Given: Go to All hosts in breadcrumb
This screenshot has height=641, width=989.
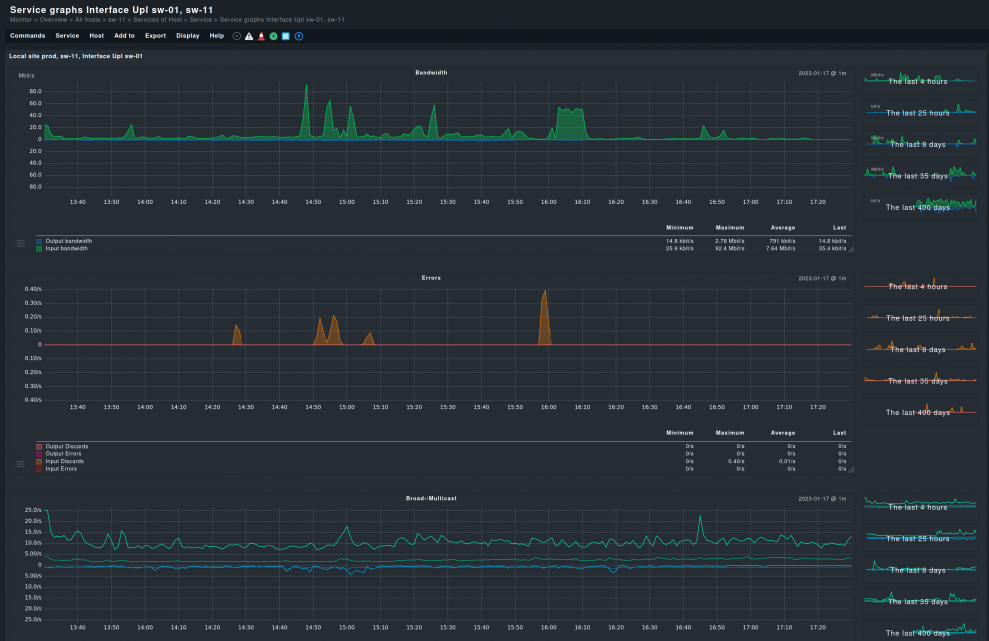Looking at the screenshot, I should coord(89,19).
